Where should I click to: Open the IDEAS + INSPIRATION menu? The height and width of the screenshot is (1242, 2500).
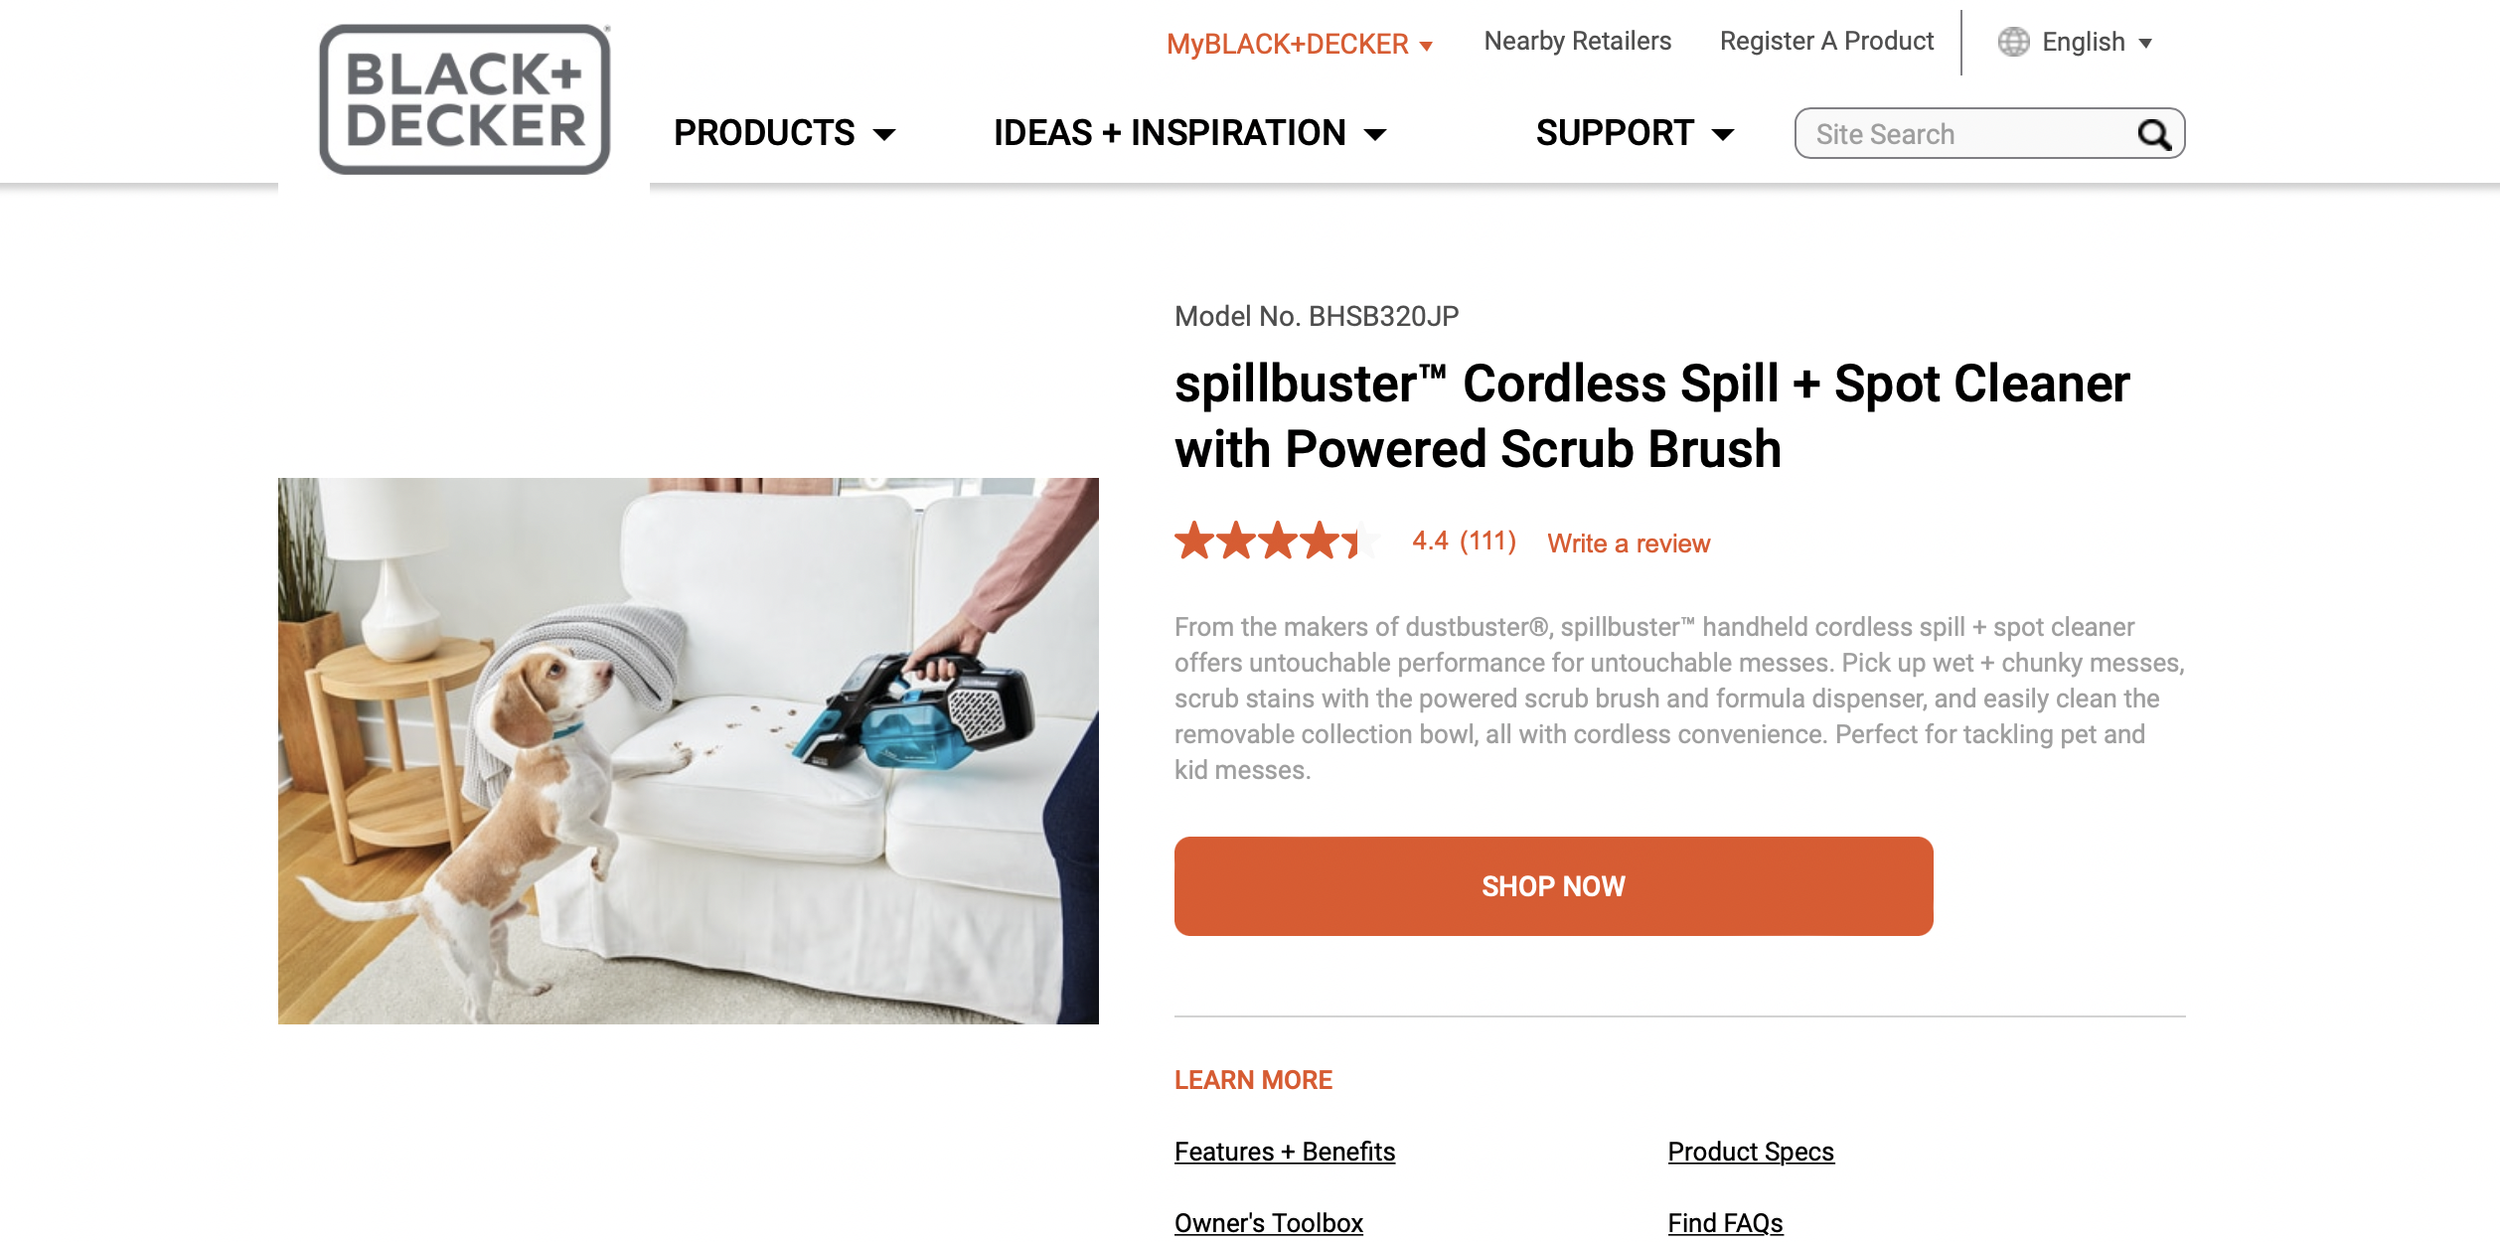click(1190, 133)
